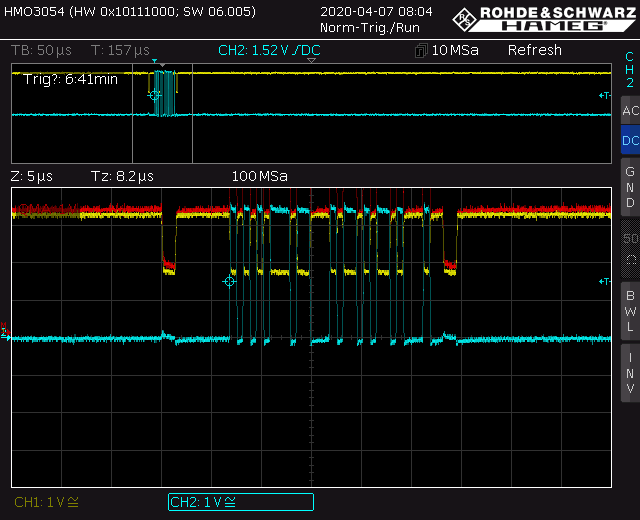Click the cyan crosshair cursor in zoom view
This screenshot has height=520, width=640.
229,282
